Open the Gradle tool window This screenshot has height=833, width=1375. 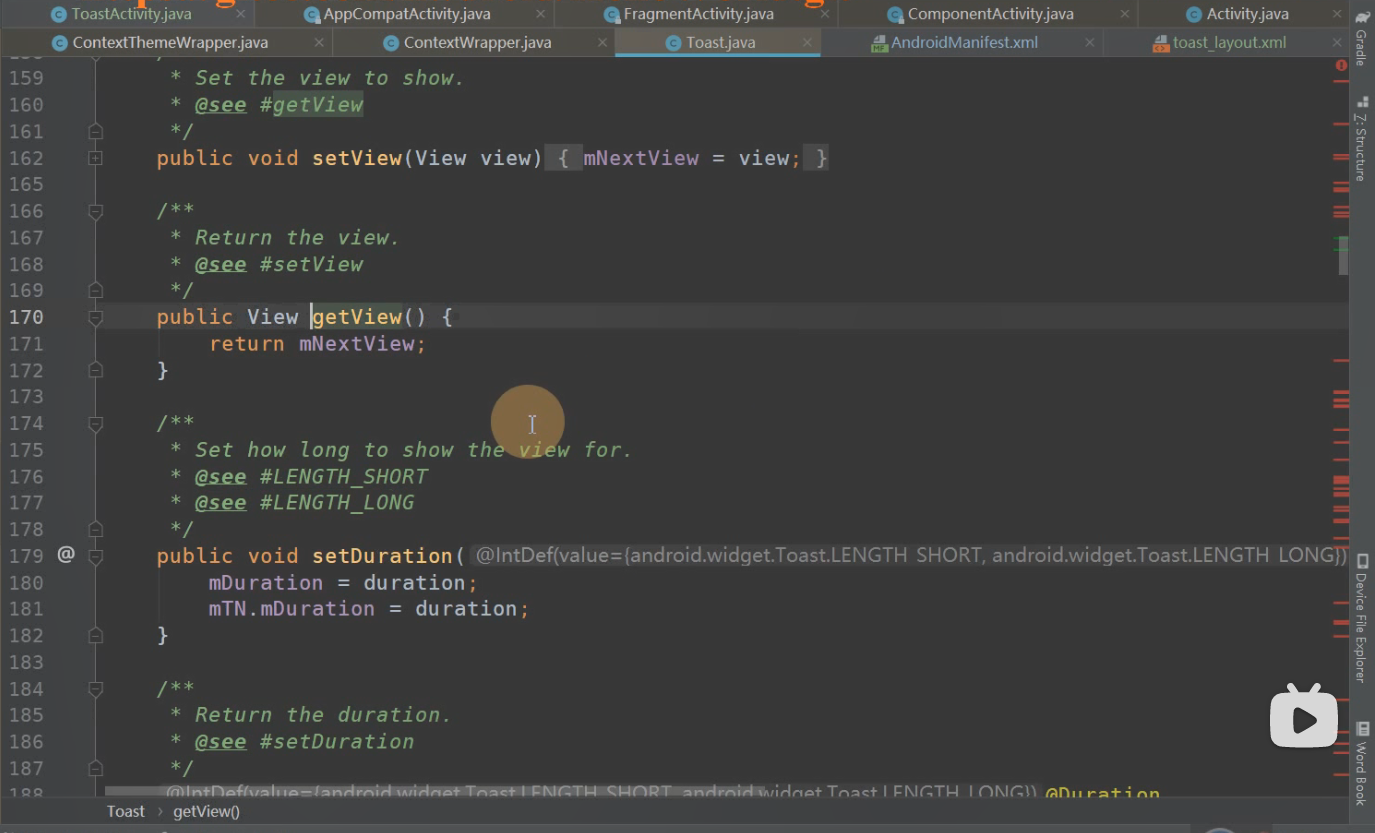[1361, 40]
